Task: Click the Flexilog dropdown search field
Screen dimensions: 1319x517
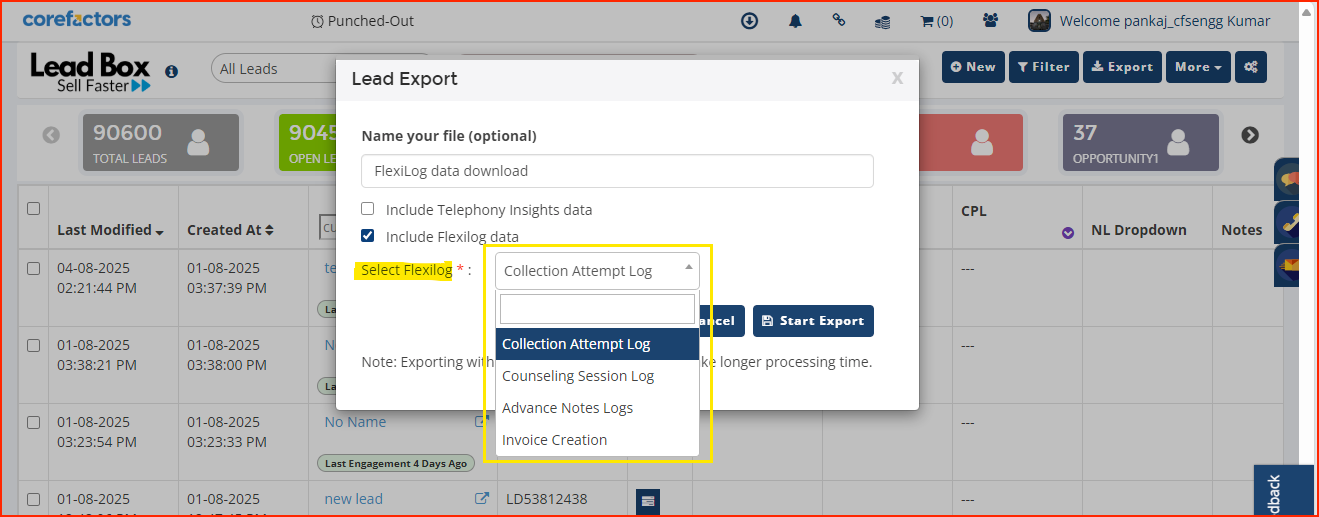Action: click(597, 309)
